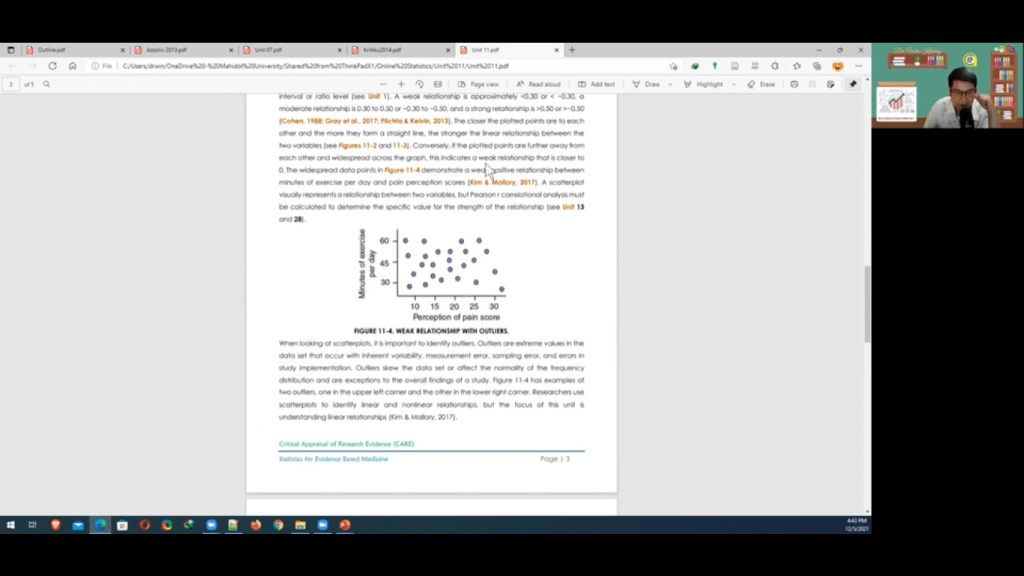Open Google Chrome from the taskbar
The image size is (1024, 576).
point(278,525)
